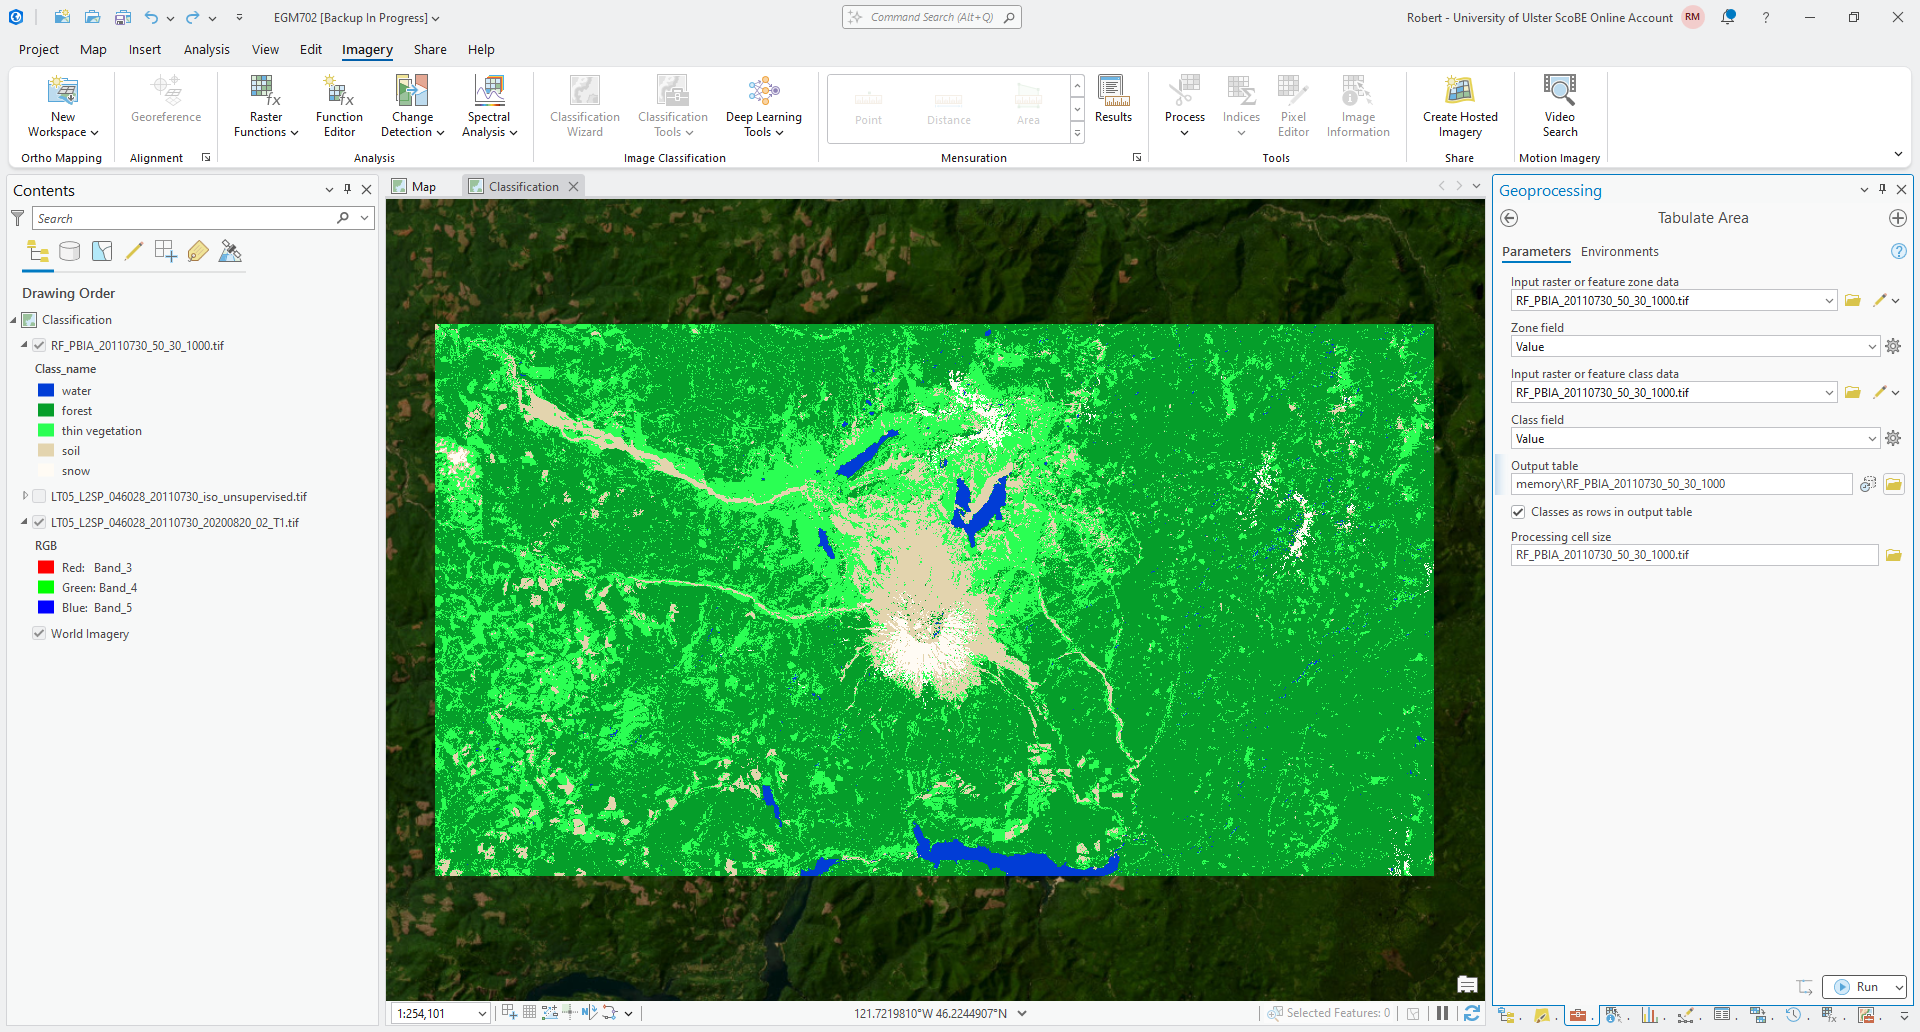
Task: Enable the iso_unsupervised.tif layer checkbox
Action: [x=39, y=497]
